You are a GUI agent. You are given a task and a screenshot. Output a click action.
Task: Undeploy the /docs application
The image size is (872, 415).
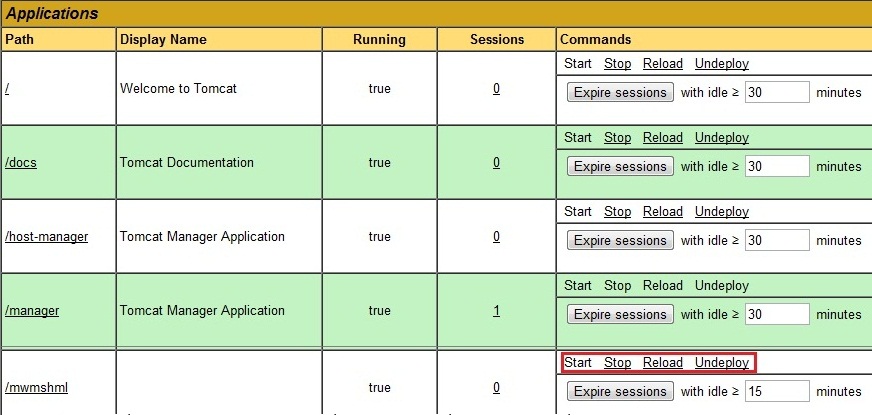pyautogui.click(x=721, y=138)
